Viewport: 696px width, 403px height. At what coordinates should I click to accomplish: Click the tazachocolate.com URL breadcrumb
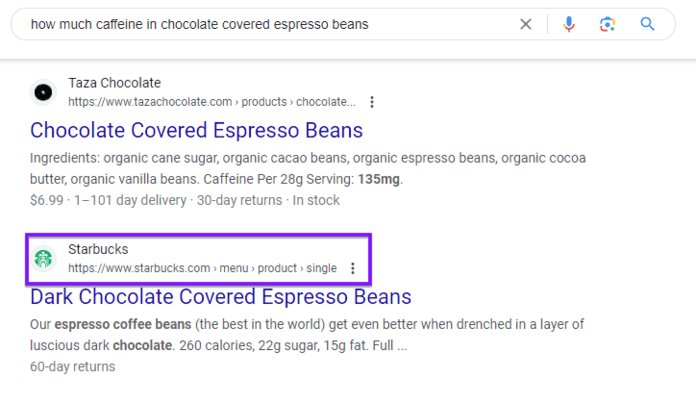click(x=212, y=102)
